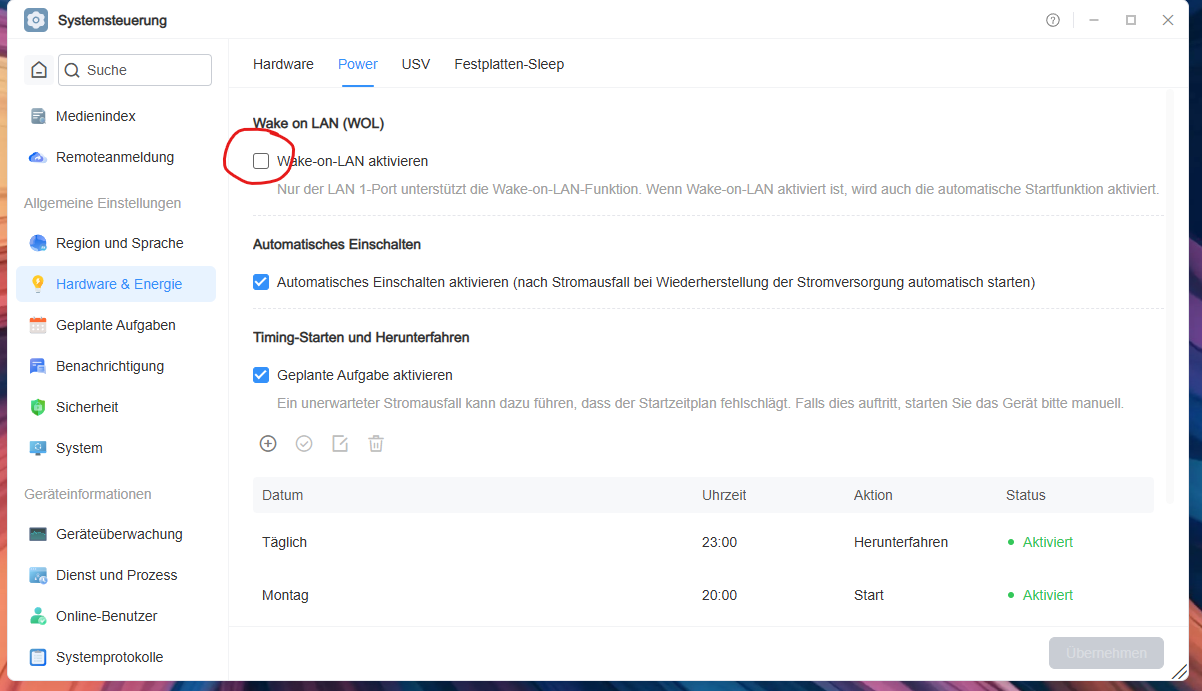The height and width of the screenshot is (691, 1202).
Task: Click the System monitor icon
Action: [38, 448]
